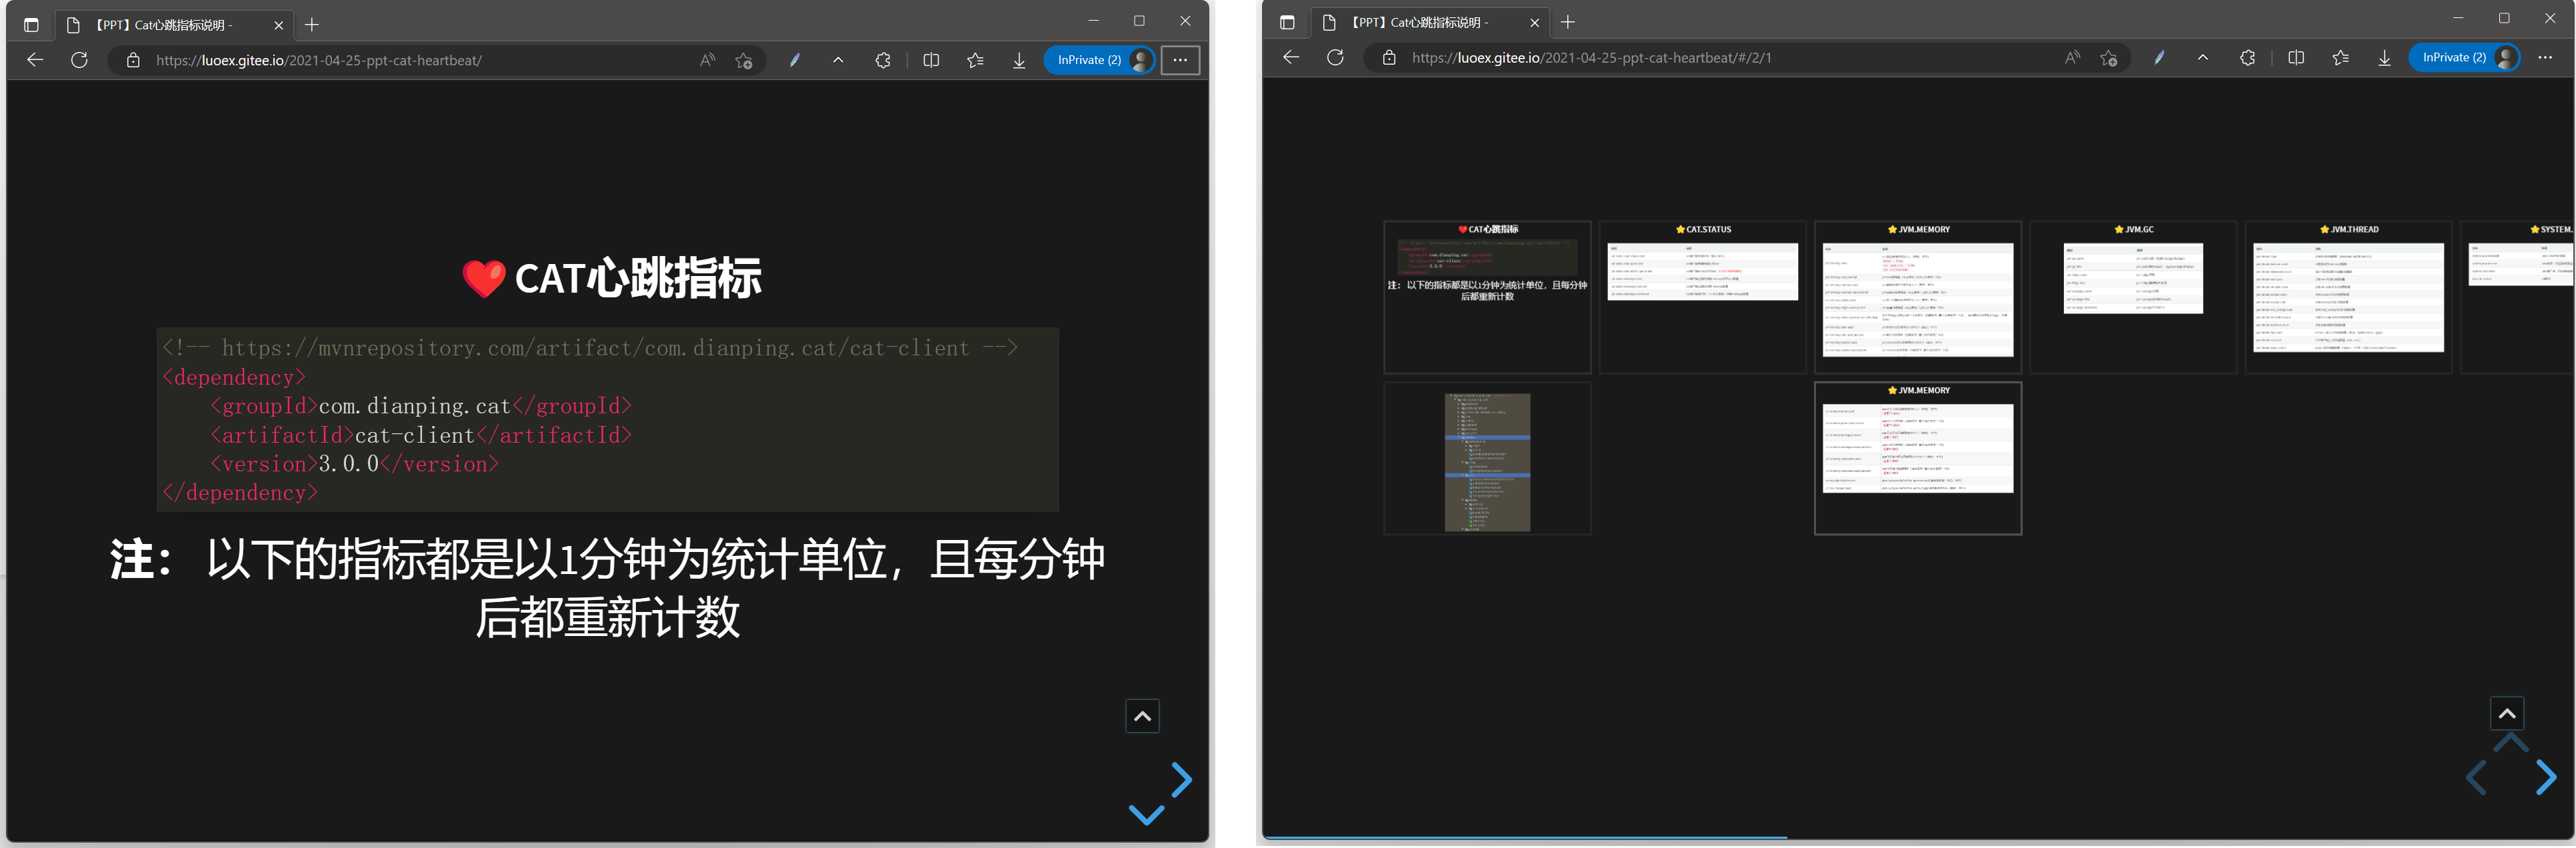
Task: Add page to favorites in right window
Action: point(2109,58)
